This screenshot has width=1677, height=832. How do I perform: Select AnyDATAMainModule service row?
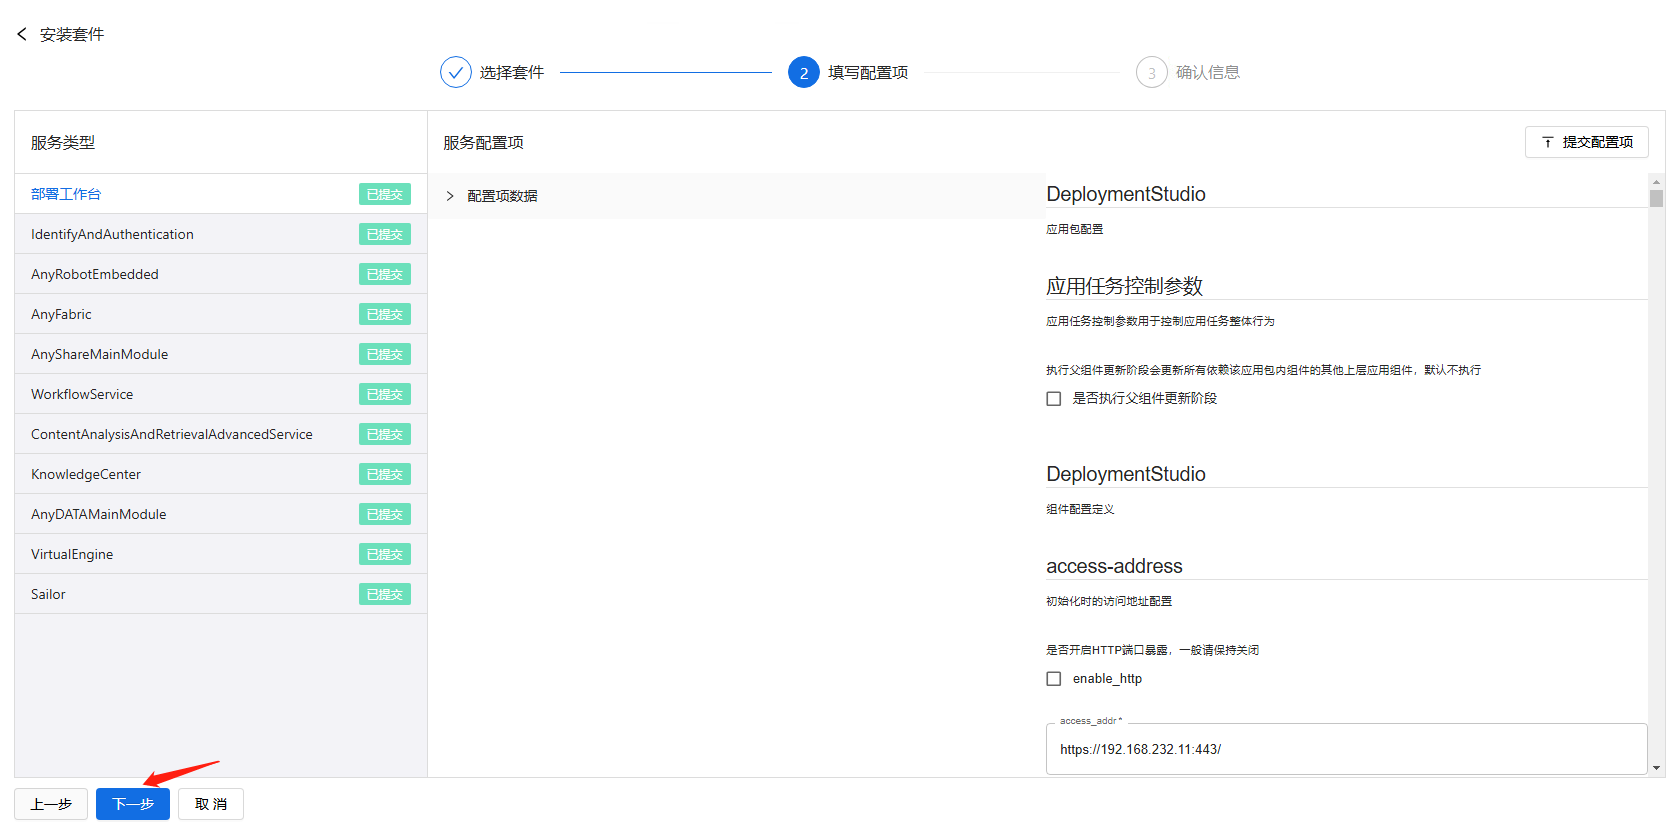(x=221, y=514)
